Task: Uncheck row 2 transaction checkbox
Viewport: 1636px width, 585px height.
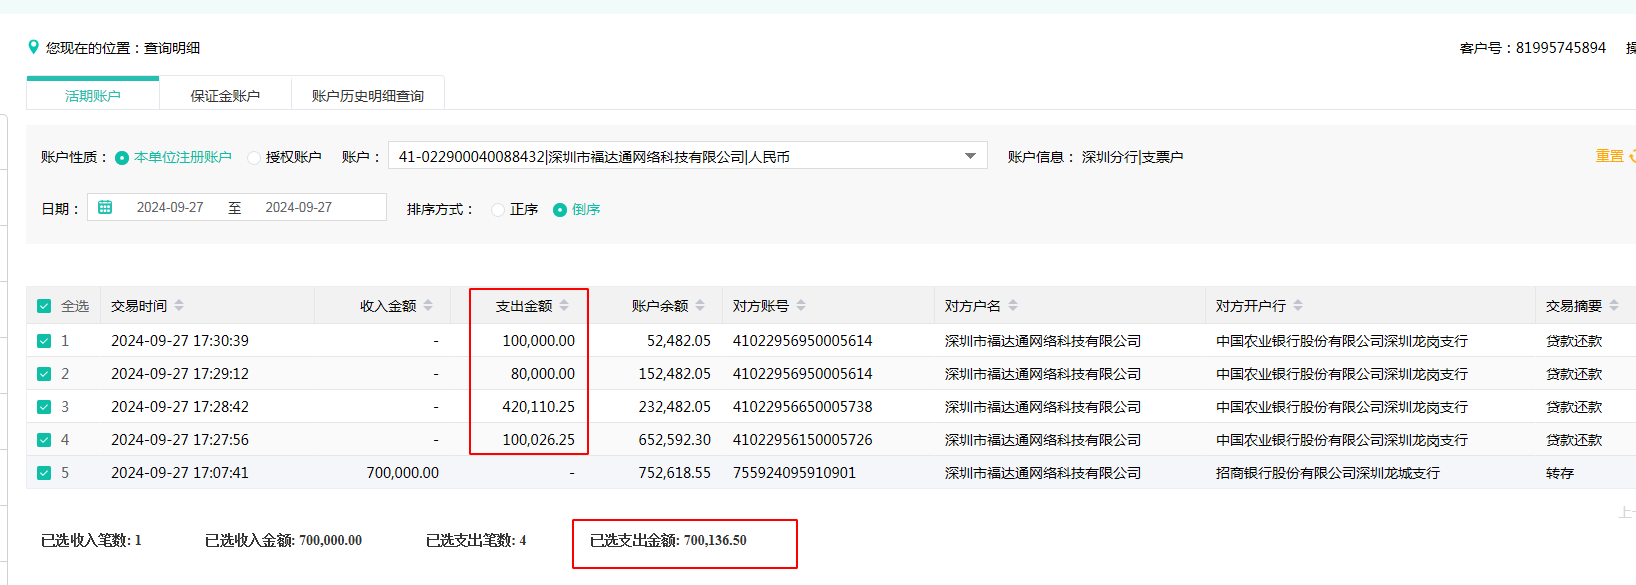Action: click(x=44, y=374)
